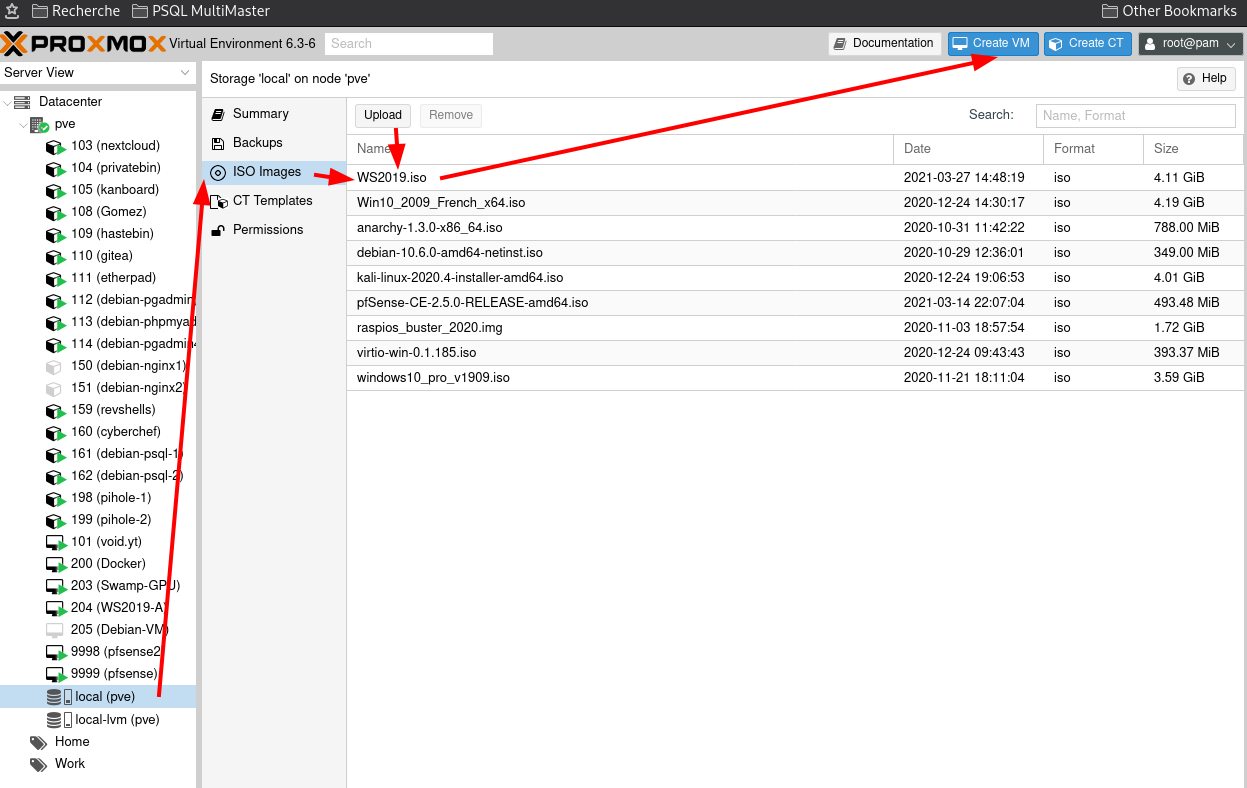This screenshot has height=788, width=1247.
Task: Select anarchy-1.3.0-x86_64.iso file
Action: click(x=430, y=228)
